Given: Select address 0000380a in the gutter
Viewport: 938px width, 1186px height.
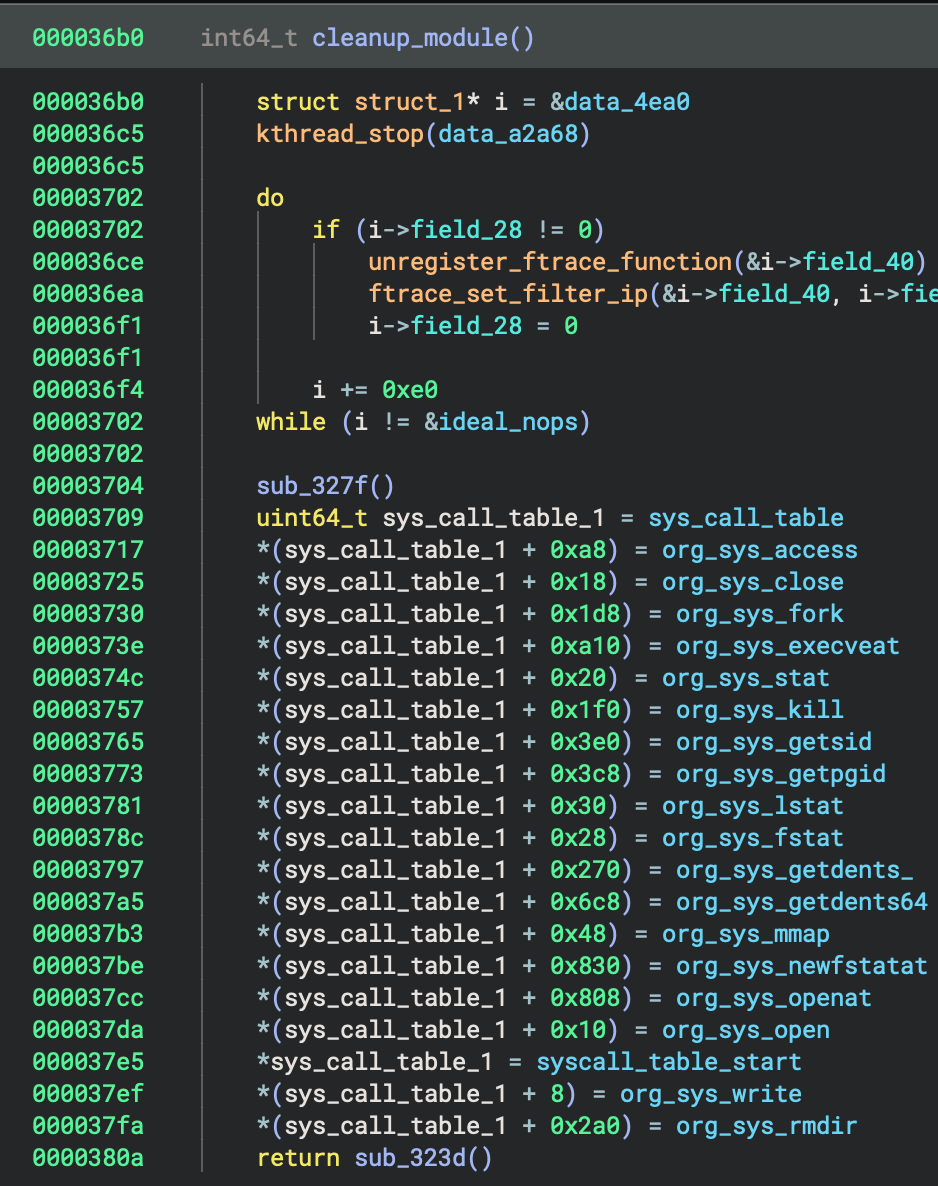Looking at the screenshot, I should coord(88,1158).
